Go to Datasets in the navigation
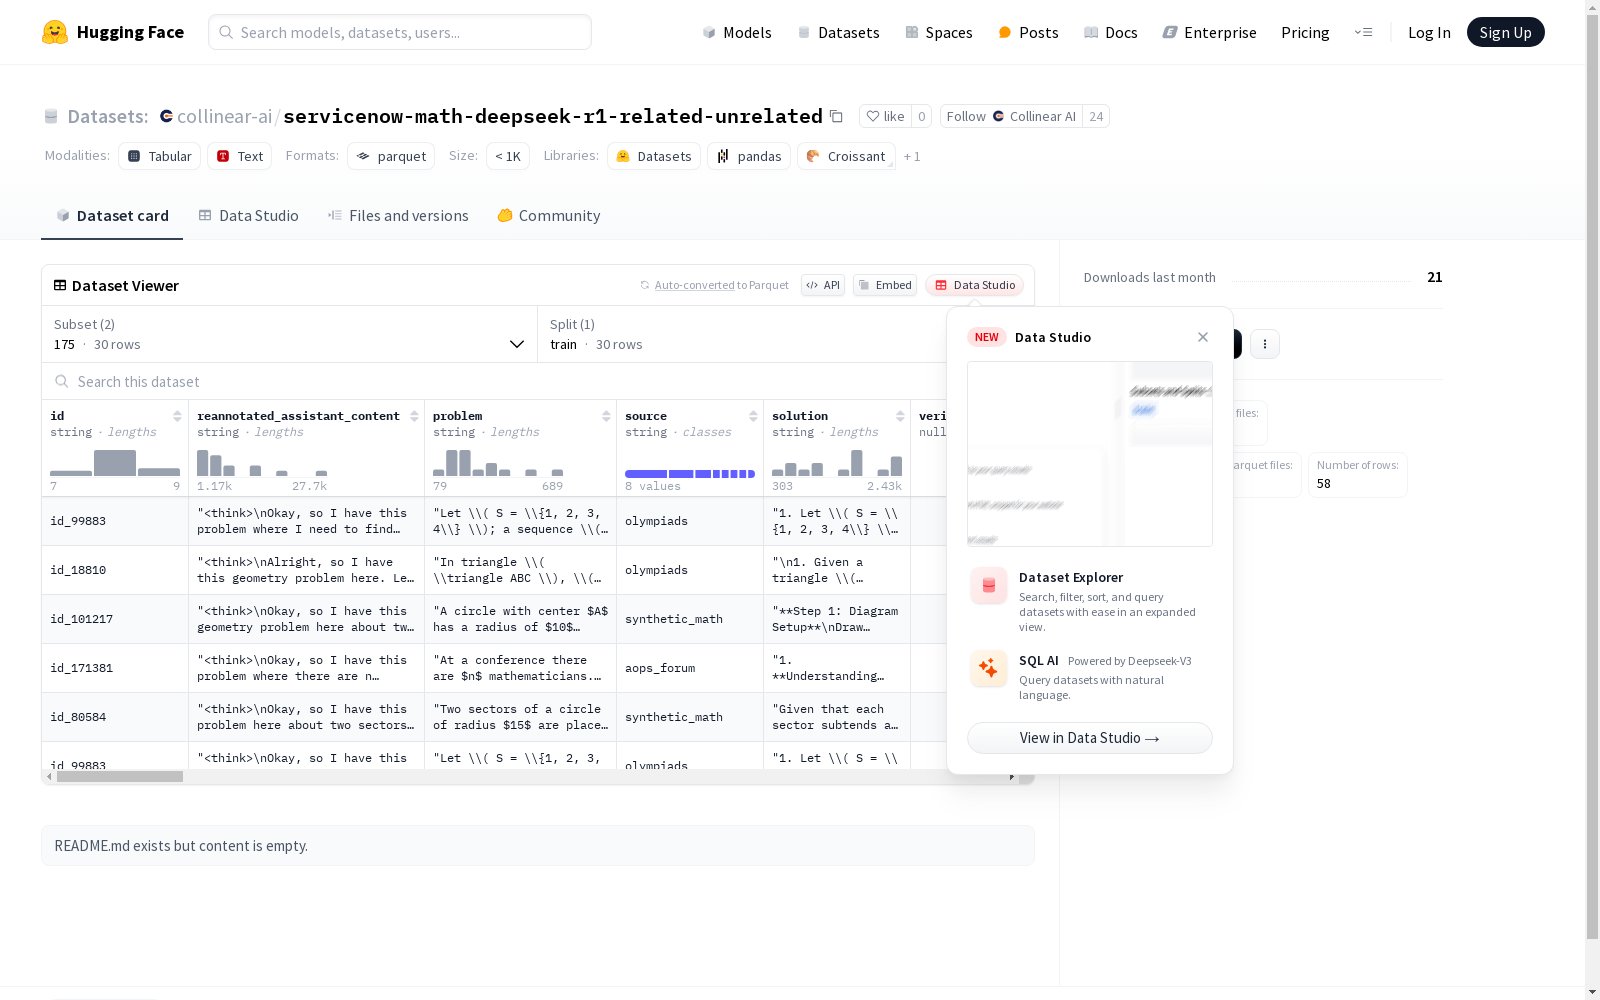 click(838, 32)
